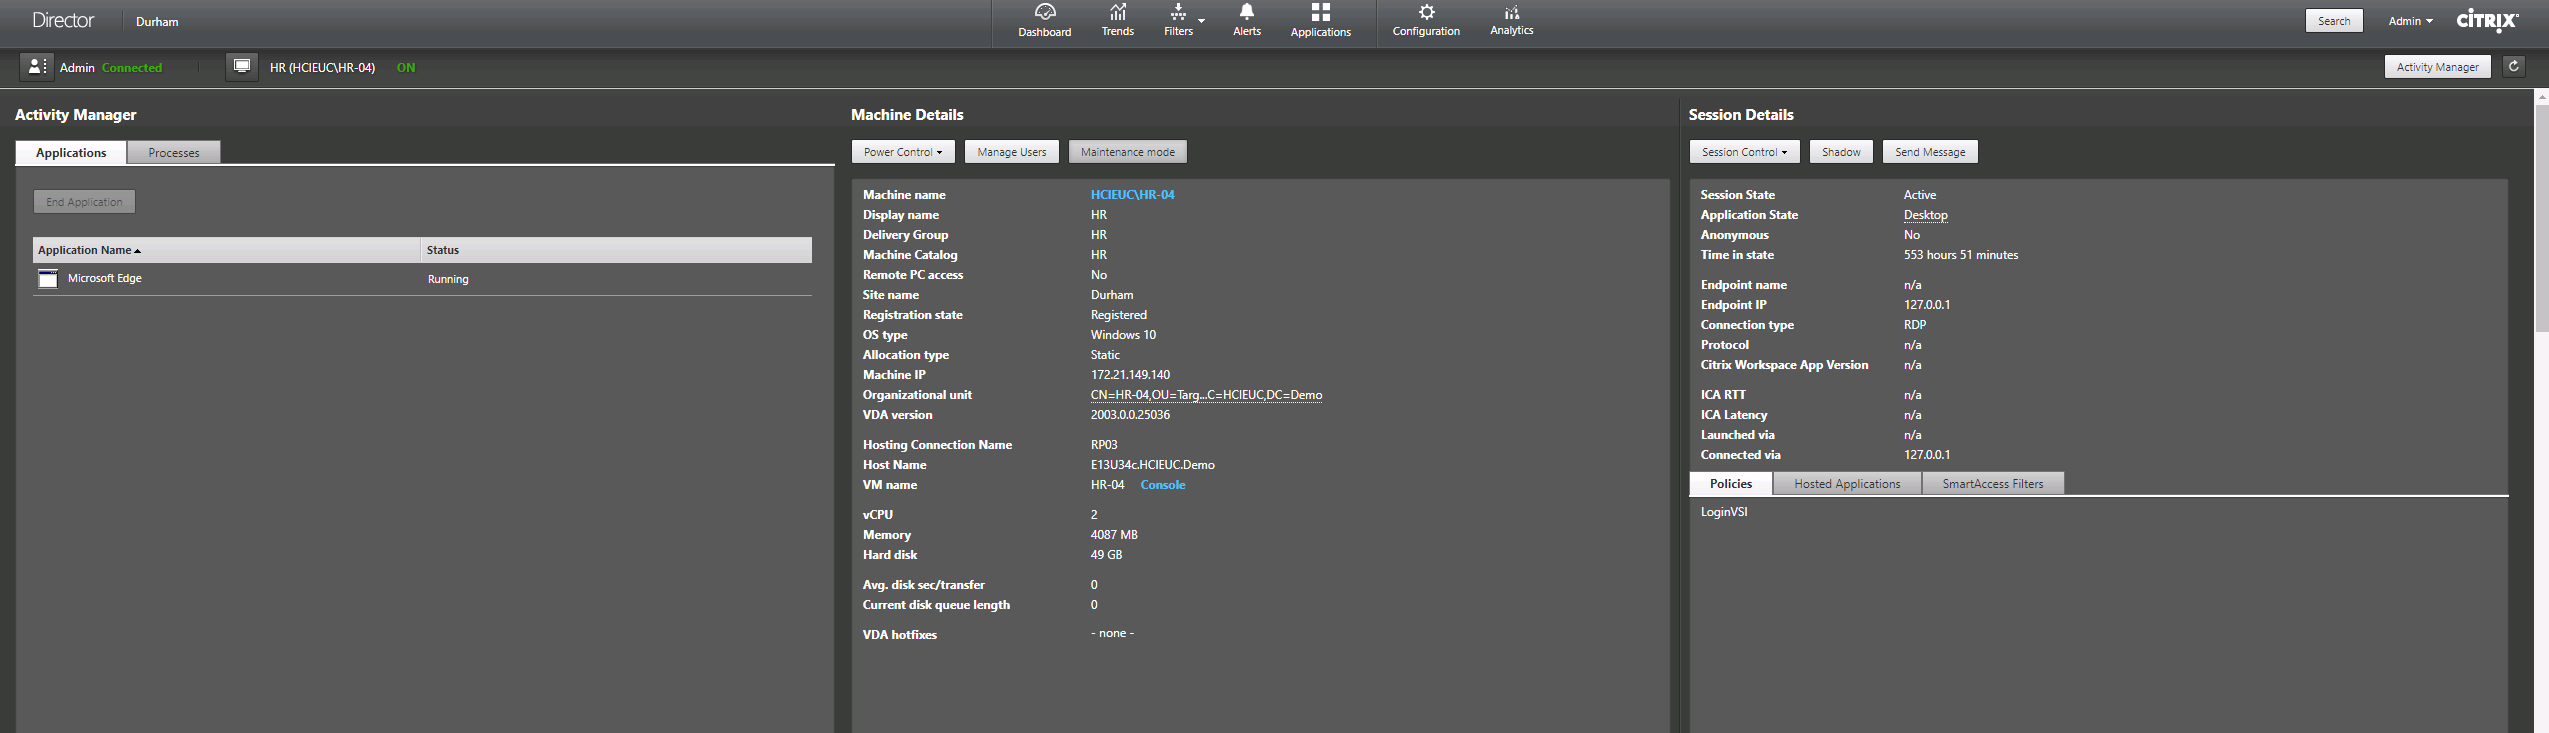Expand the Admin account menu
This screenshot has height=733, width=2549.
(x=2410, y=21)
